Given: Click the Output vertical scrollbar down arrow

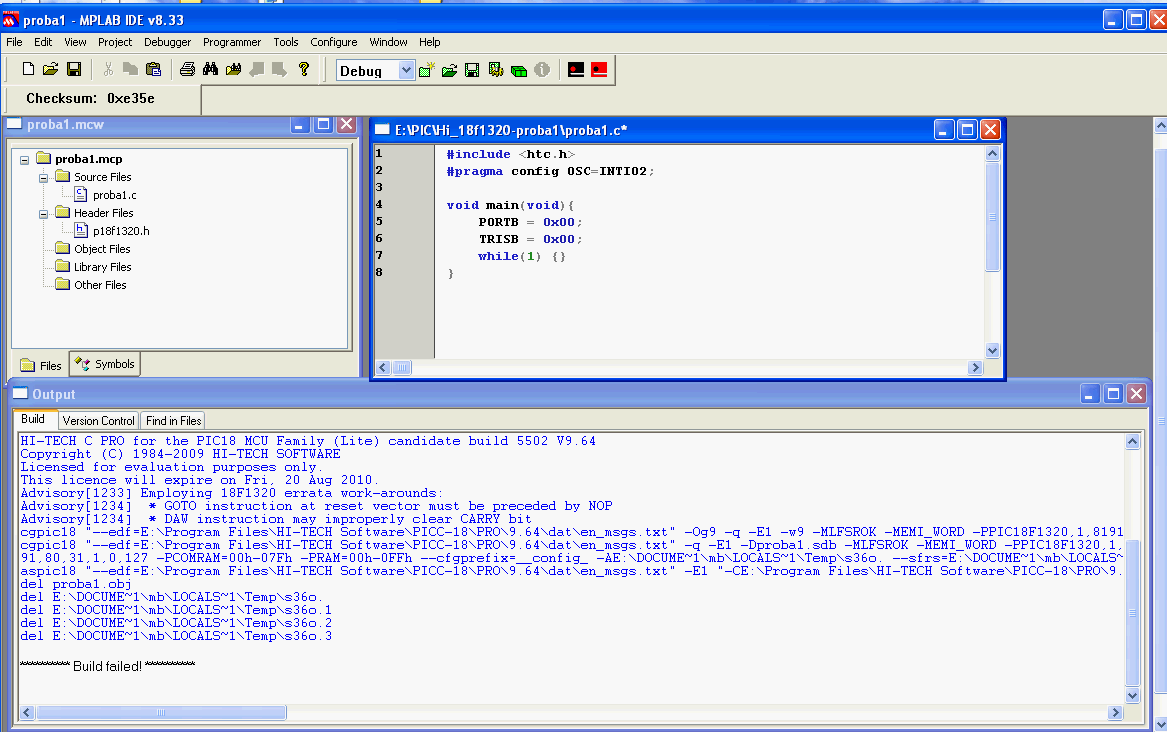Looking at the screenshot, I should pos(1133,696).
